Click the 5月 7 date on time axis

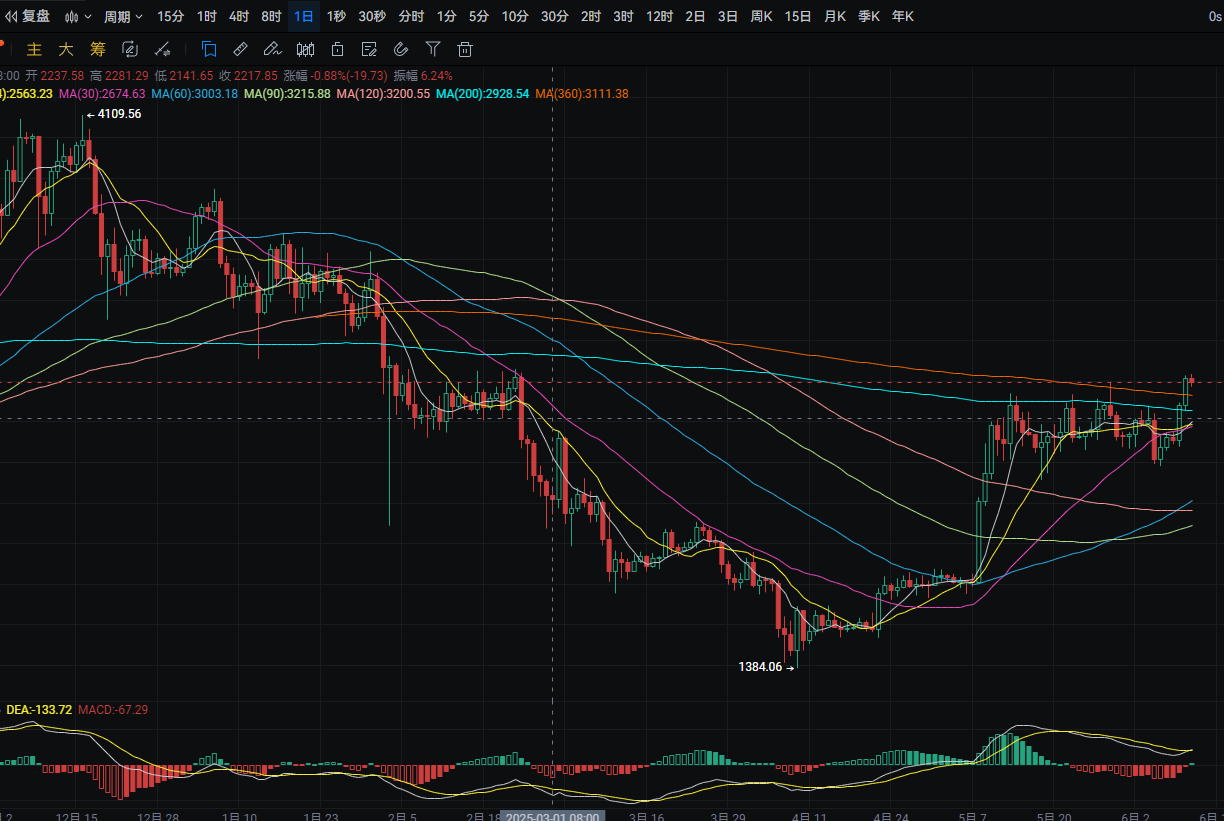pos(970,816)
